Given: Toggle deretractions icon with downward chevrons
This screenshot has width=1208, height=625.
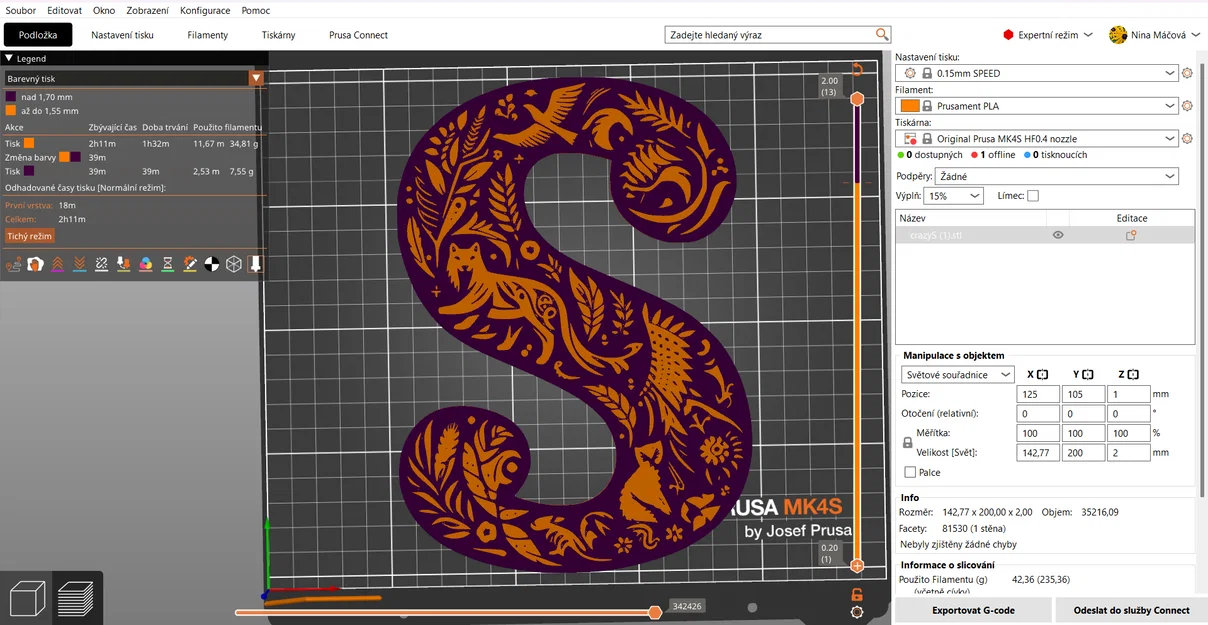Looking at the screenshot, I should (x=79, y=264).
